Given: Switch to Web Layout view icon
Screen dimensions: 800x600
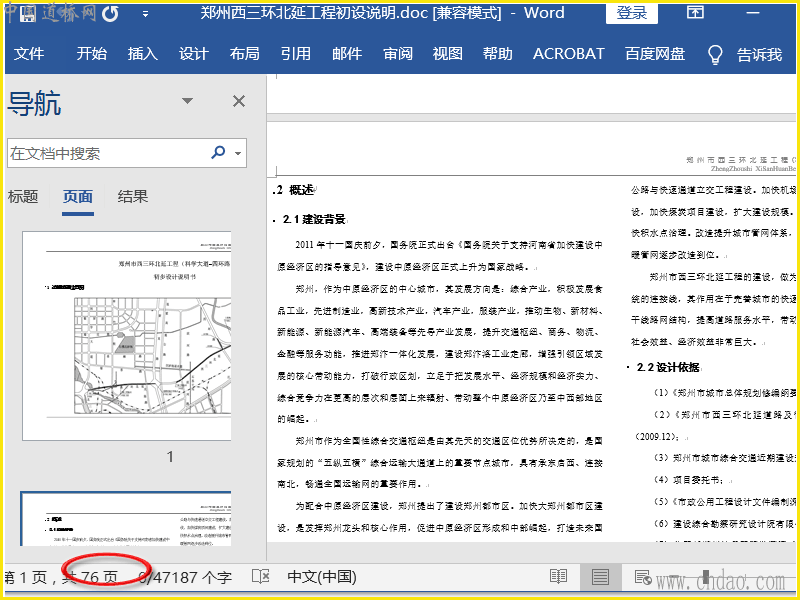Looking at the screenshot, I should pos(642,577).
